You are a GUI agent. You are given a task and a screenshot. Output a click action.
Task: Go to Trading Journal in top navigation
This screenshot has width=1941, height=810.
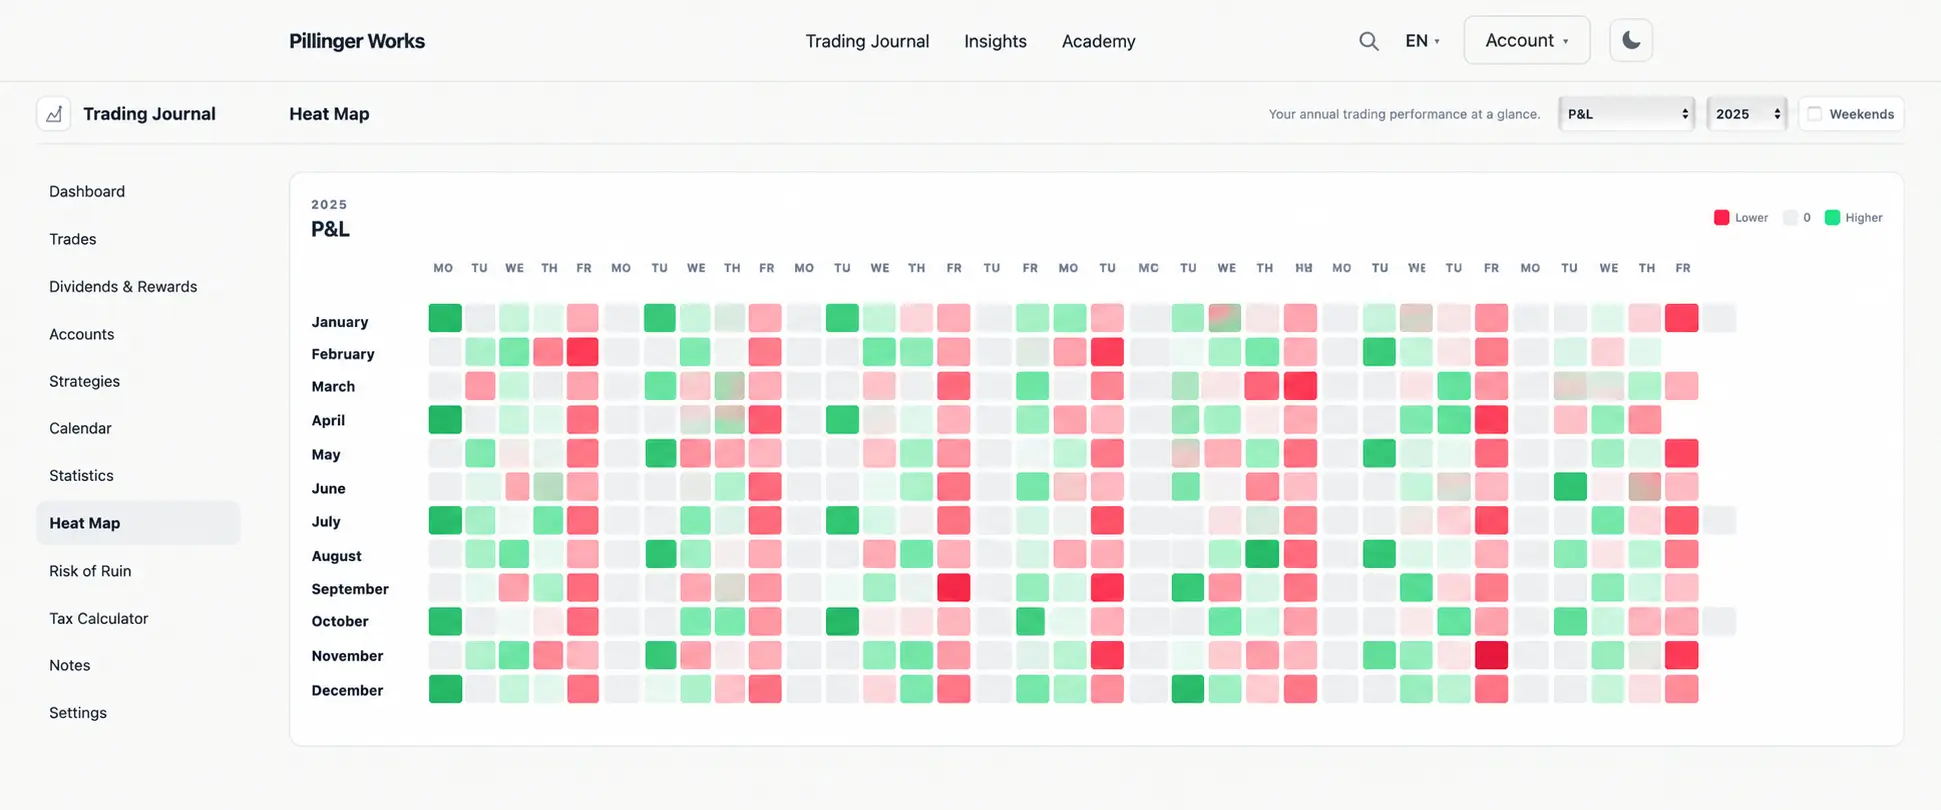point(867,41)
